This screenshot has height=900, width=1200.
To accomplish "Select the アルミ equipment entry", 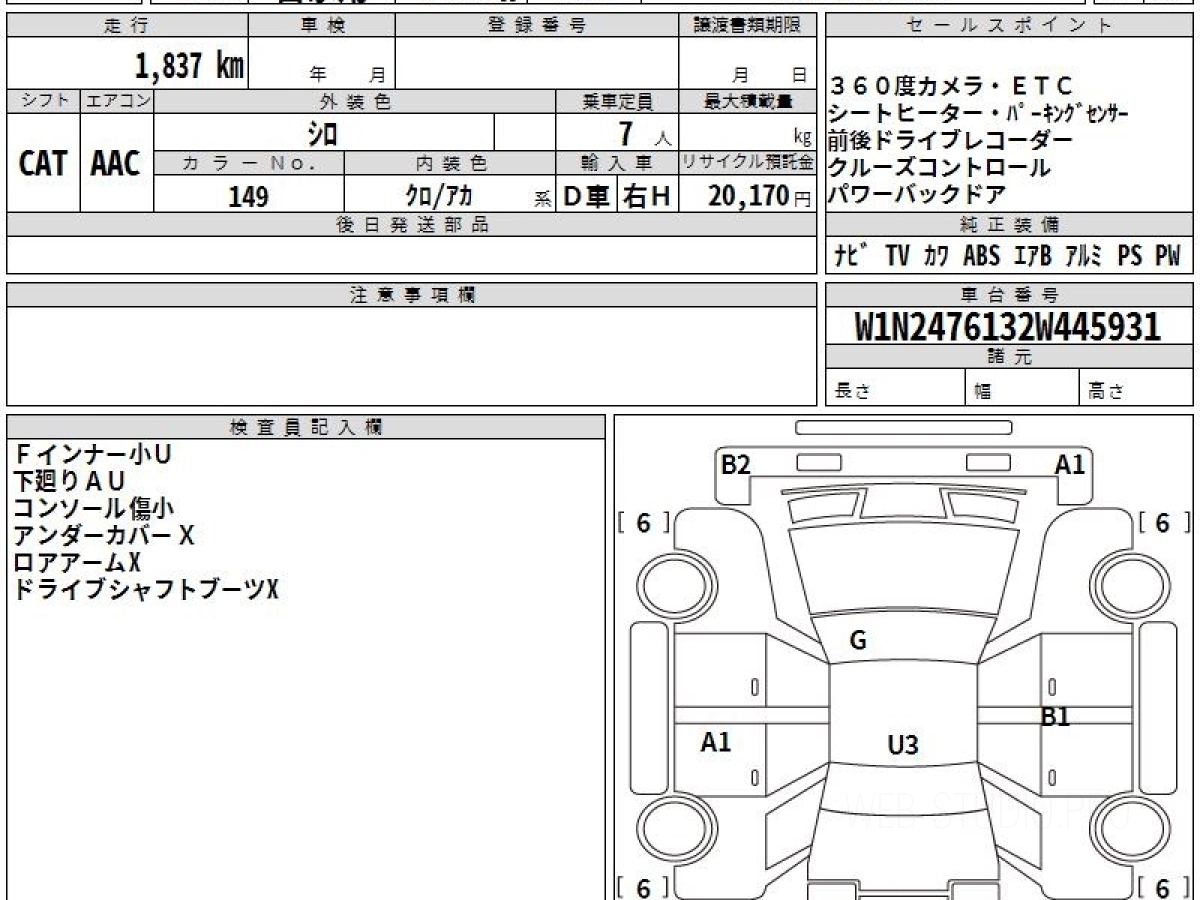I will click(1081, 256).
